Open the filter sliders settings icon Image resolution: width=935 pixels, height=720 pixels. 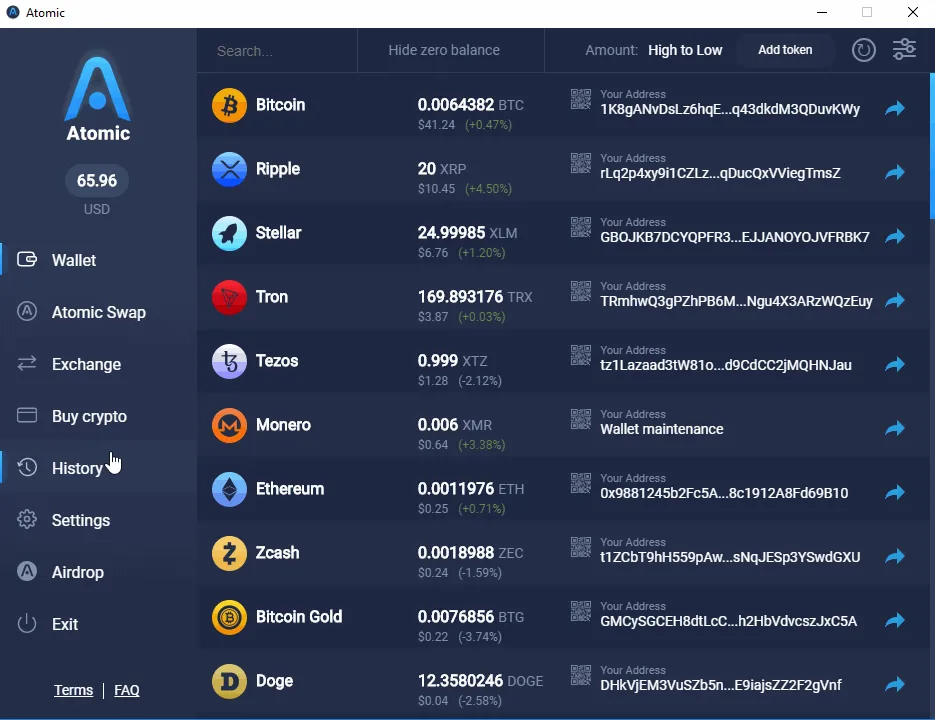[904, 50]
